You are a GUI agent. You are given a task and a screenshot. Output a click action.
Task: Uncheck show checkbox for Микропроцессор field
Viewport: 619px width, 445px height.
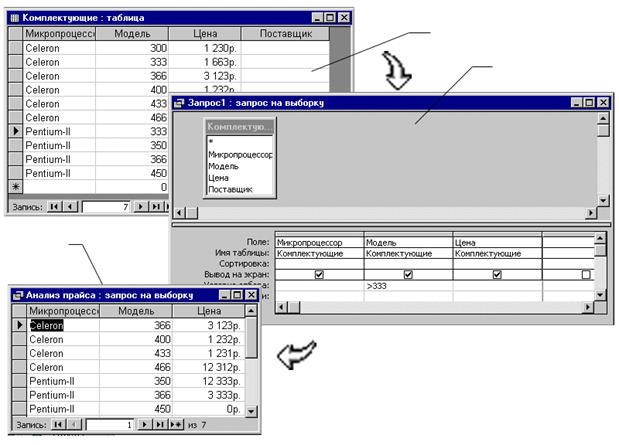pos(319,273)
